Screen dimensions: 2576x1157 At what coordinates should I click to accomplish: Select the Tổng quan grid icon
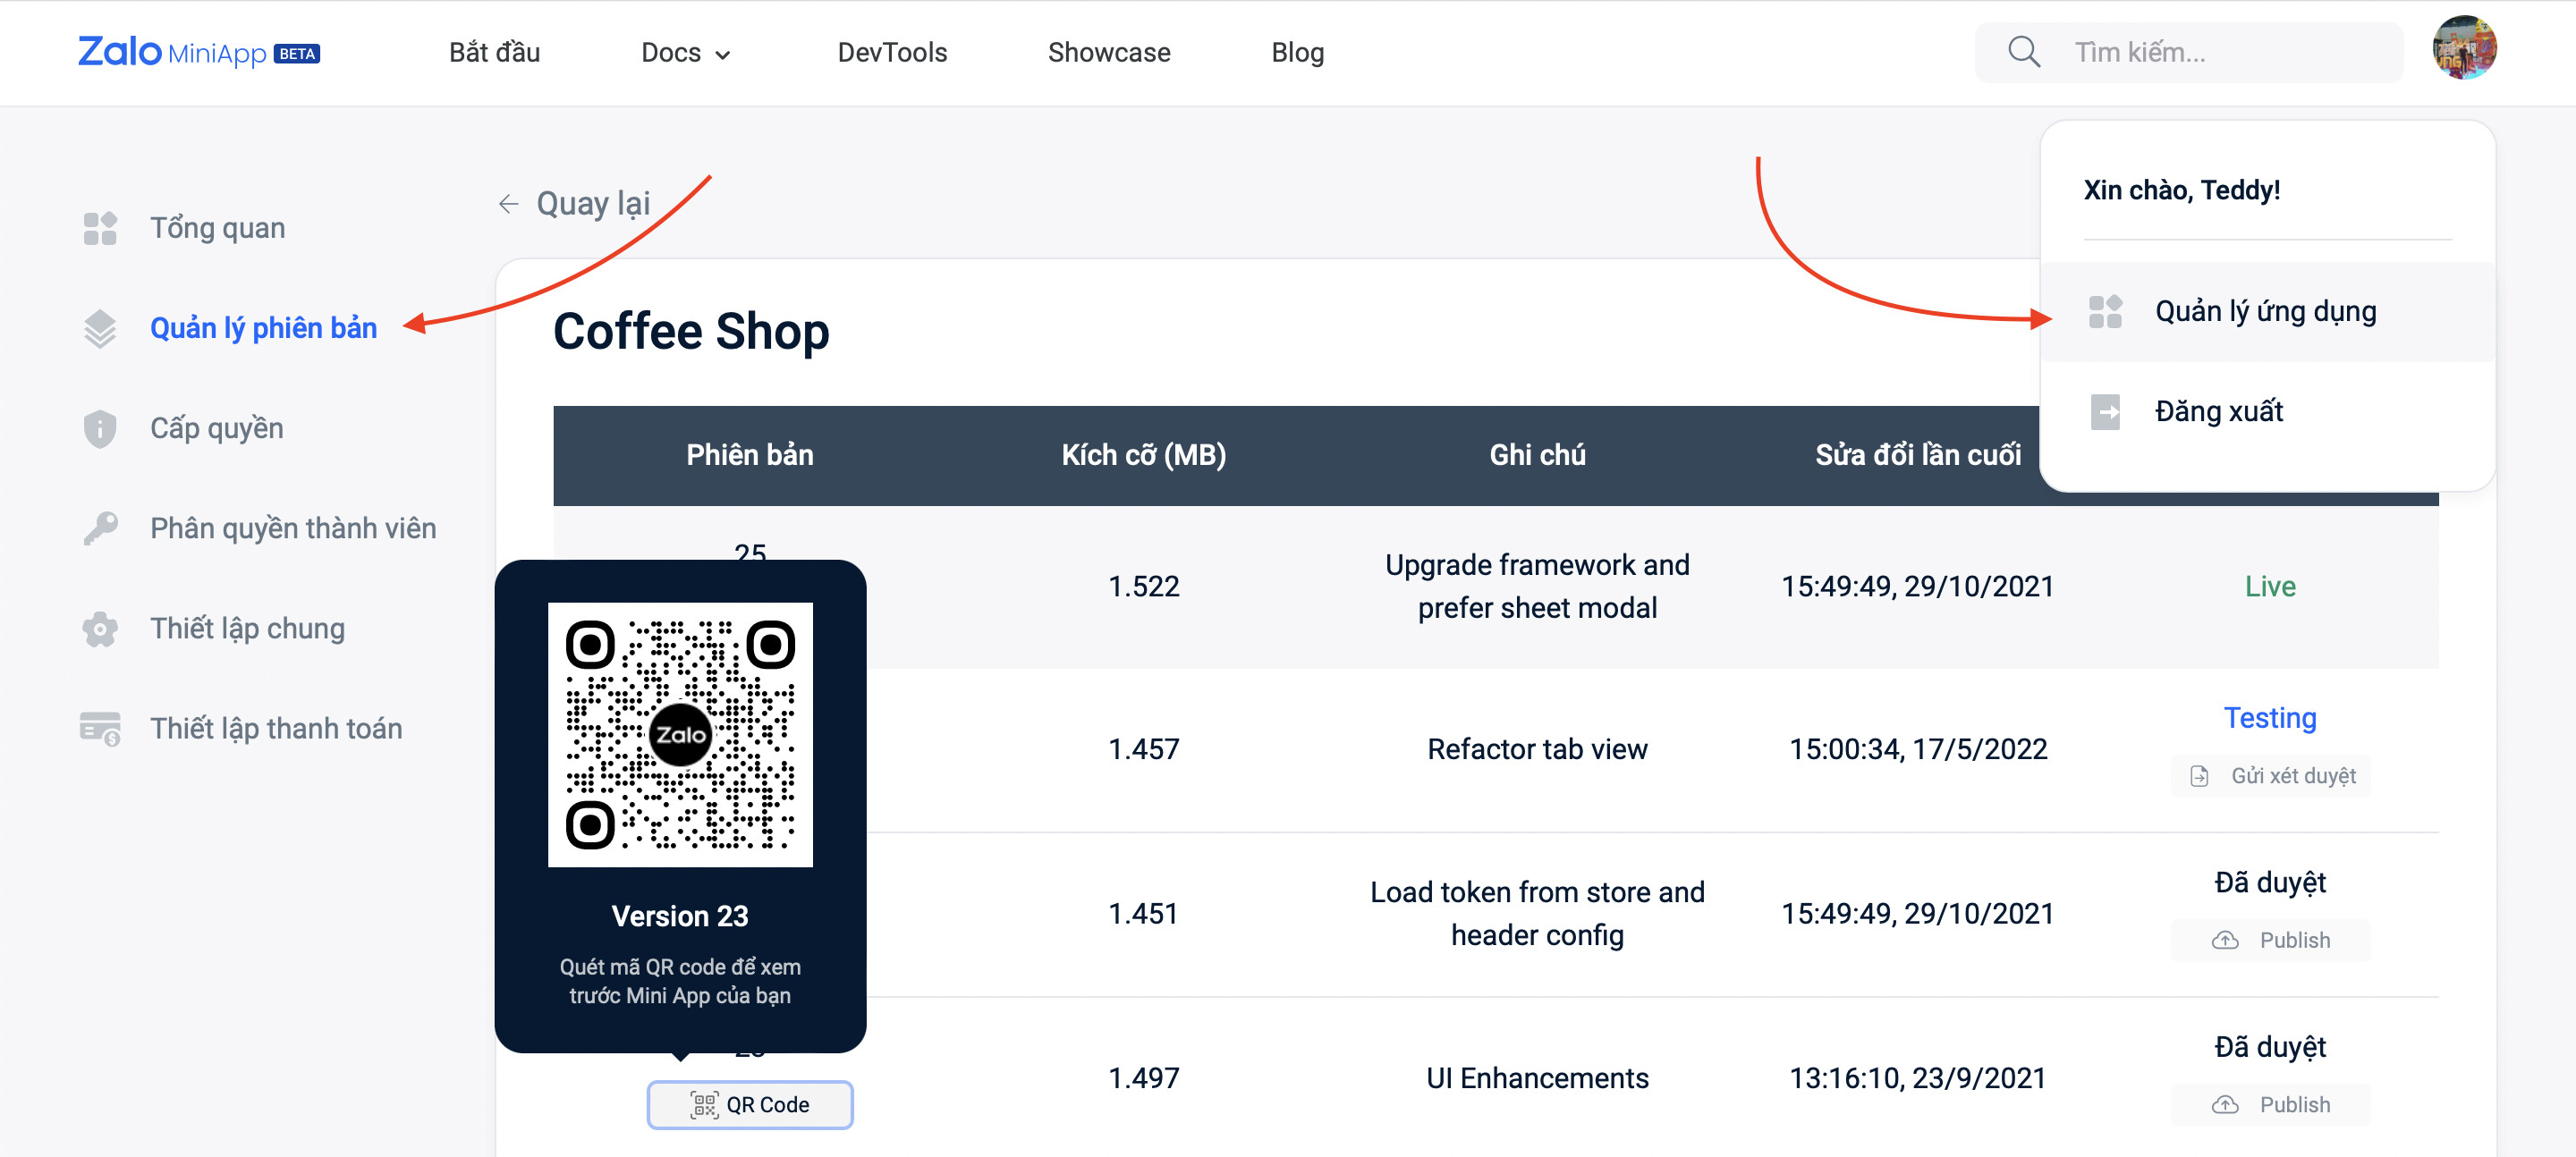(100, 228)
